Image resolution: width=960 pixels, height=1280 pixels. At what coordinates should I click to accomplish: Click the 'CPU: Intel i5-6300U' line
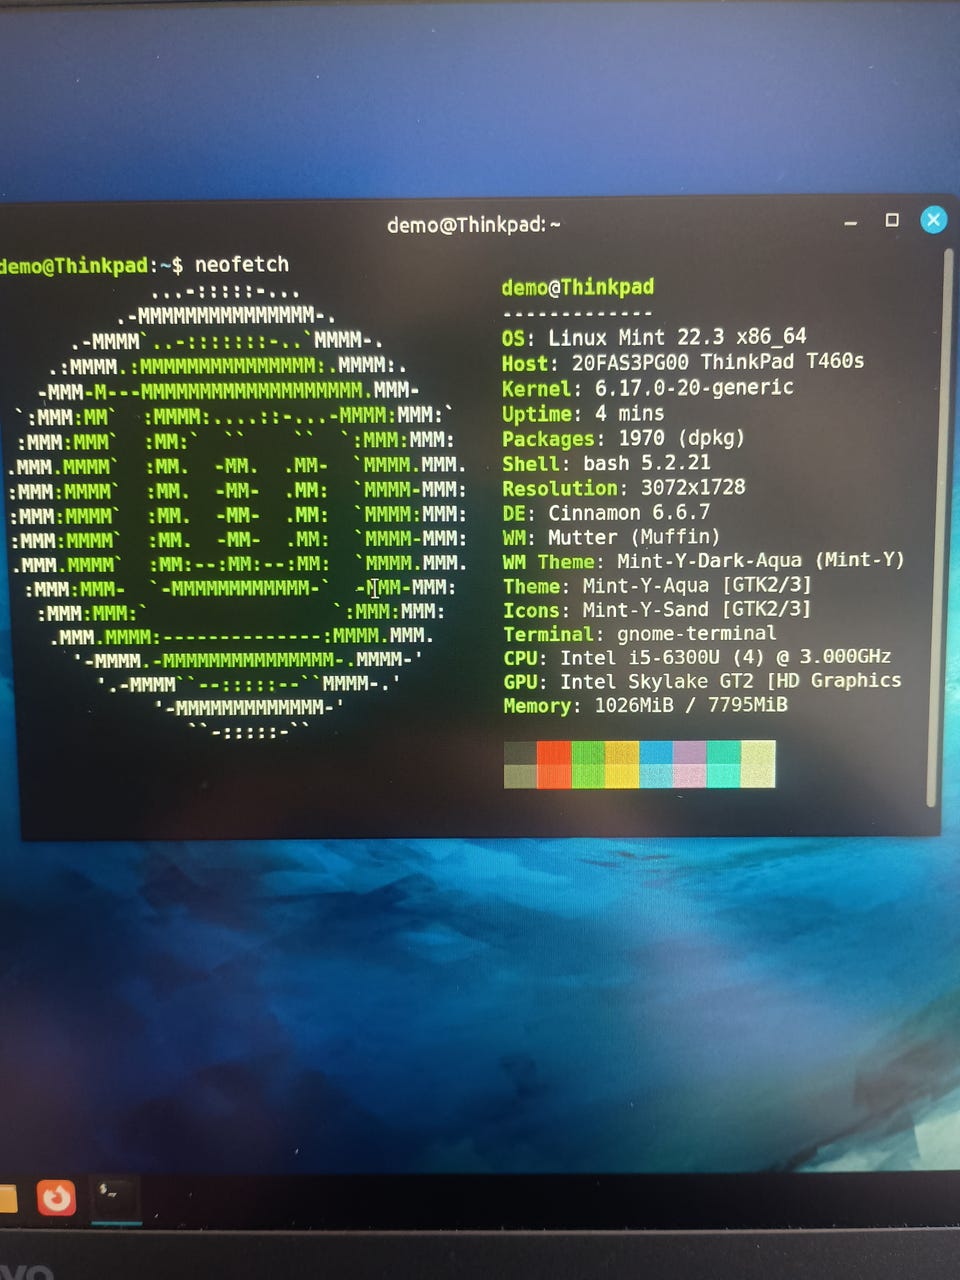pyautogui.click(x=697, y=658)
